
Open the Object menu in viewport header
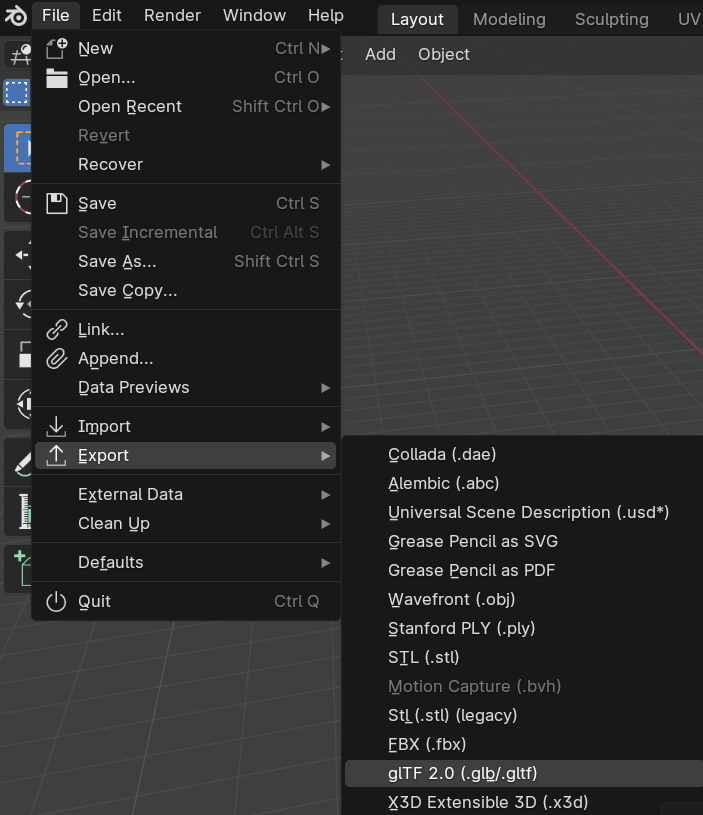(444, 54)
